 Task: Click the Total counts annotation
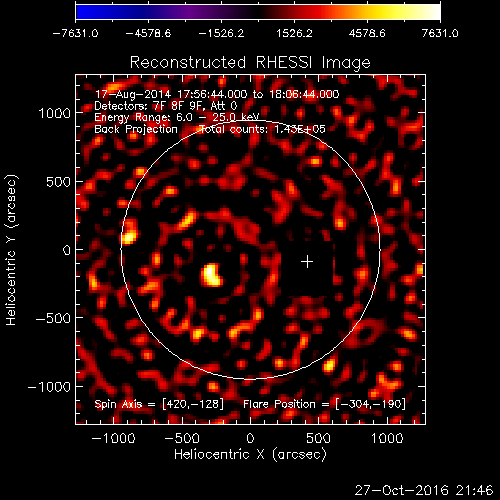pyautogui.click(x=263, y=129)
